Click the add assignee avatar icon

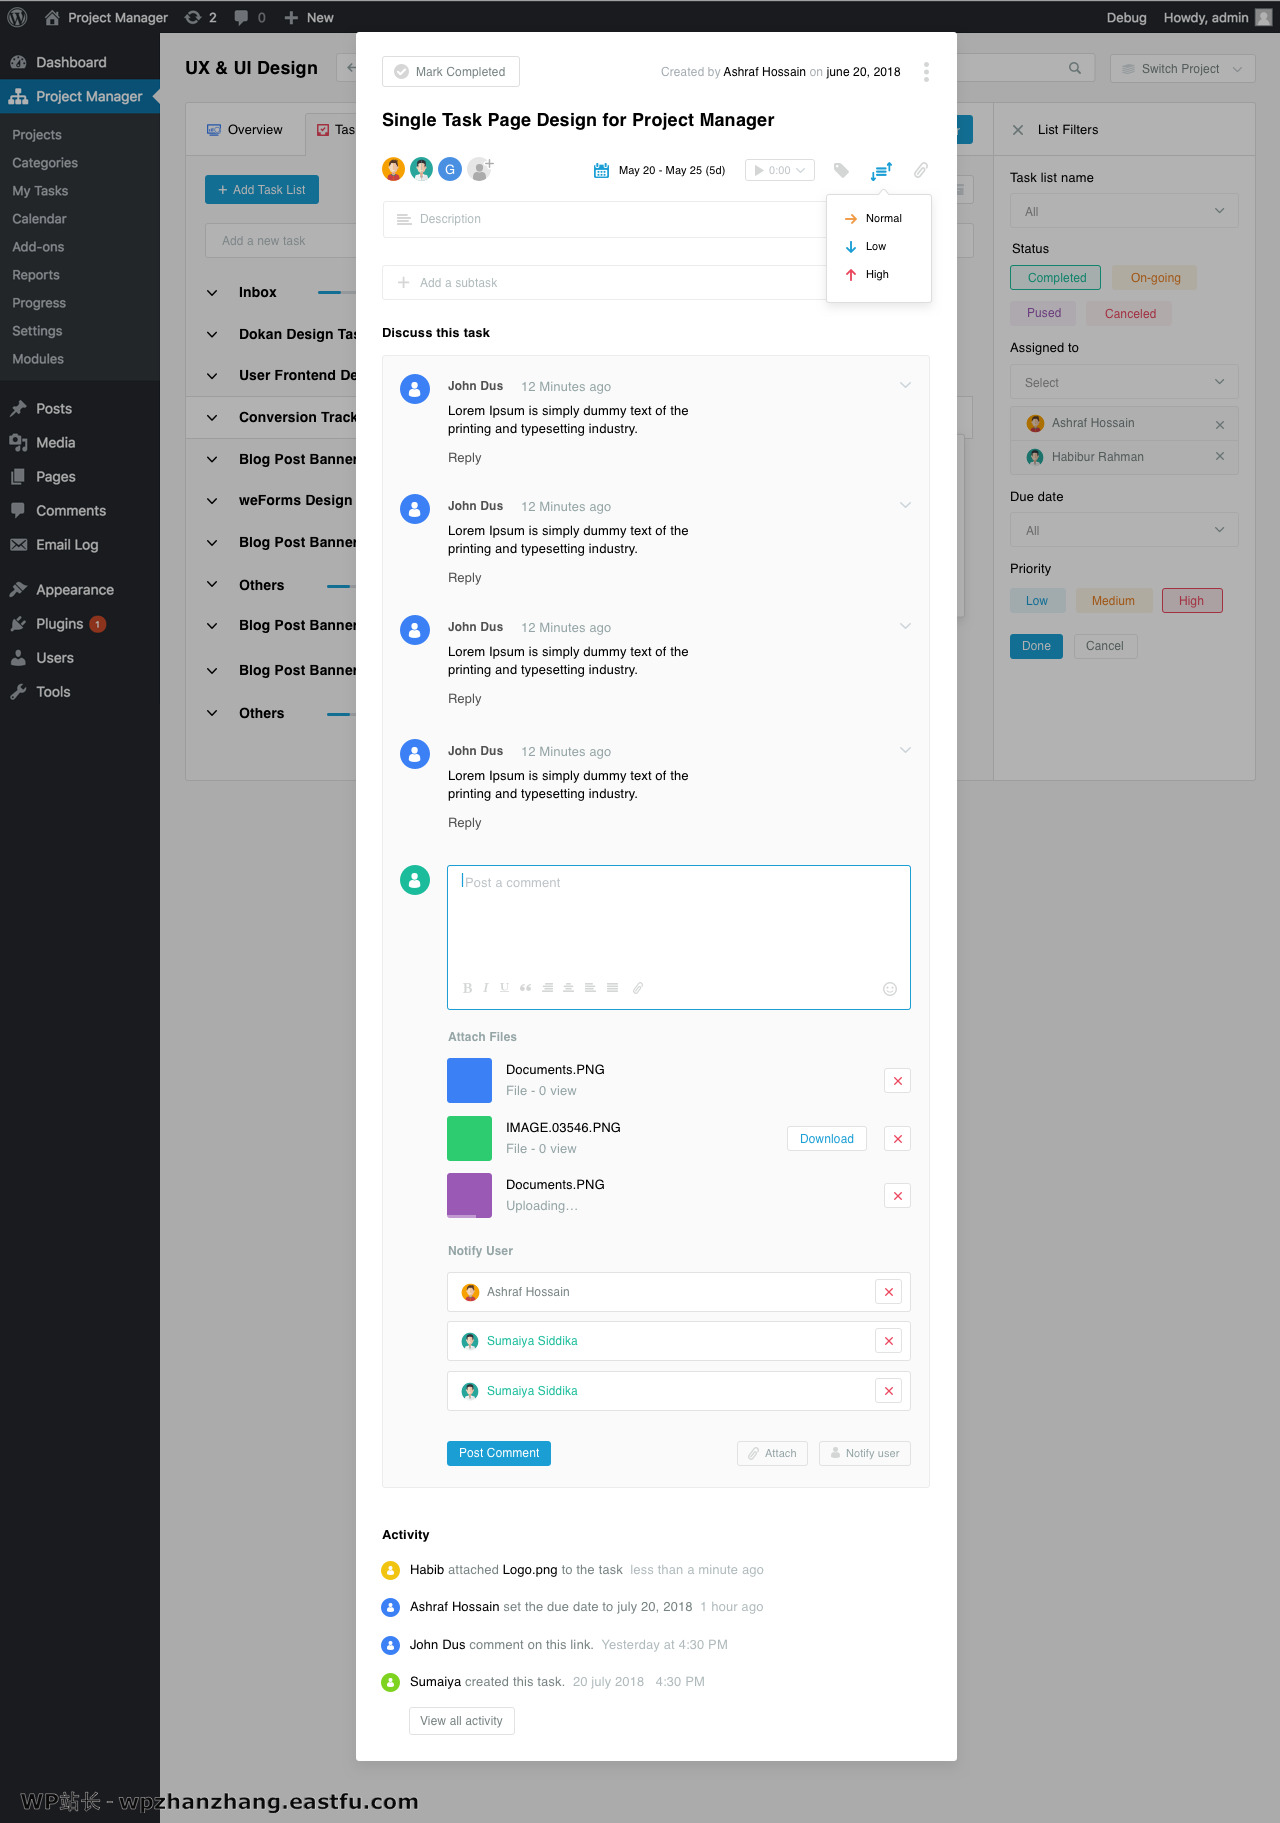coord(481,169)
